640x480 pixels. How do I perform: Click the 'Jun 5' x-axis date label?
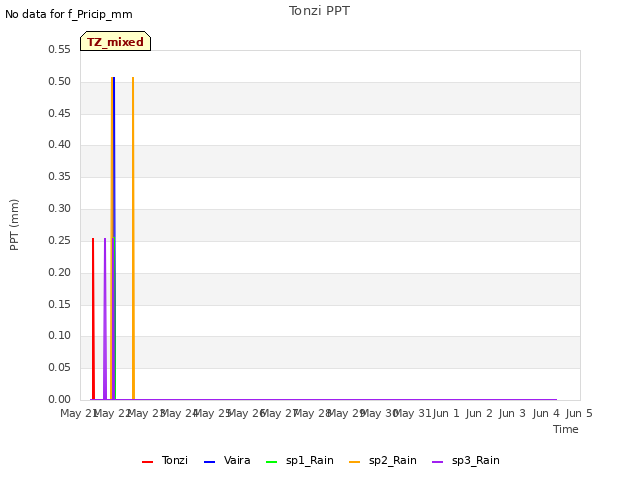point(579,413)
